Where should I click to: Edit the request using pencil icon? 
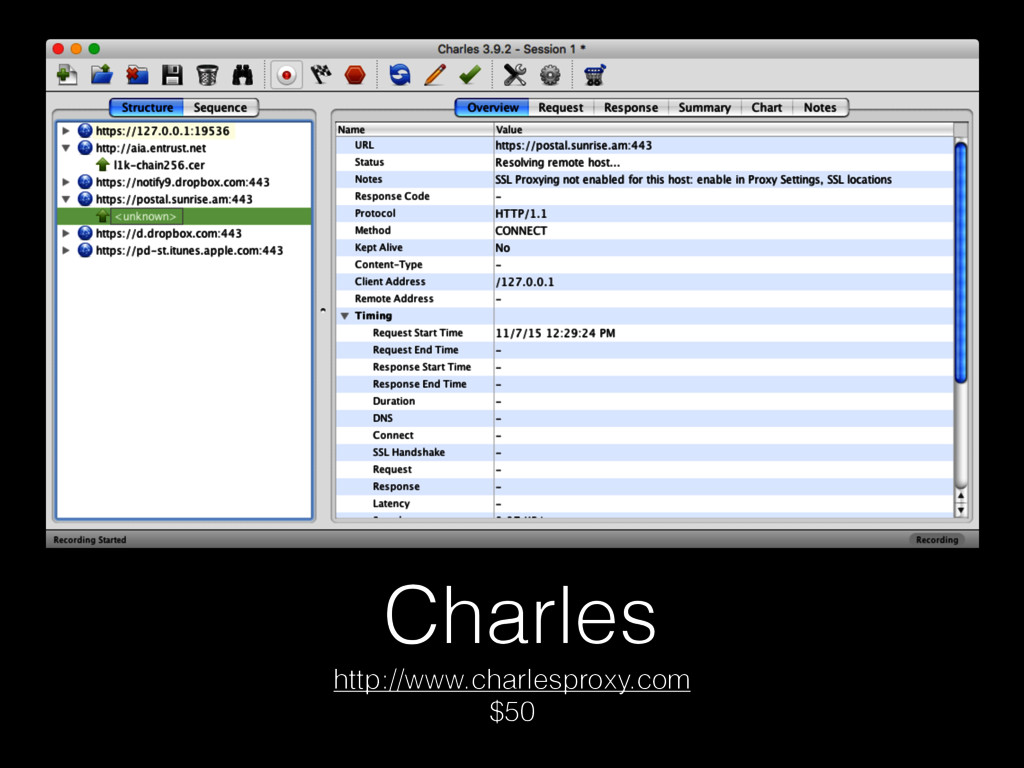(x=434, y=75)
